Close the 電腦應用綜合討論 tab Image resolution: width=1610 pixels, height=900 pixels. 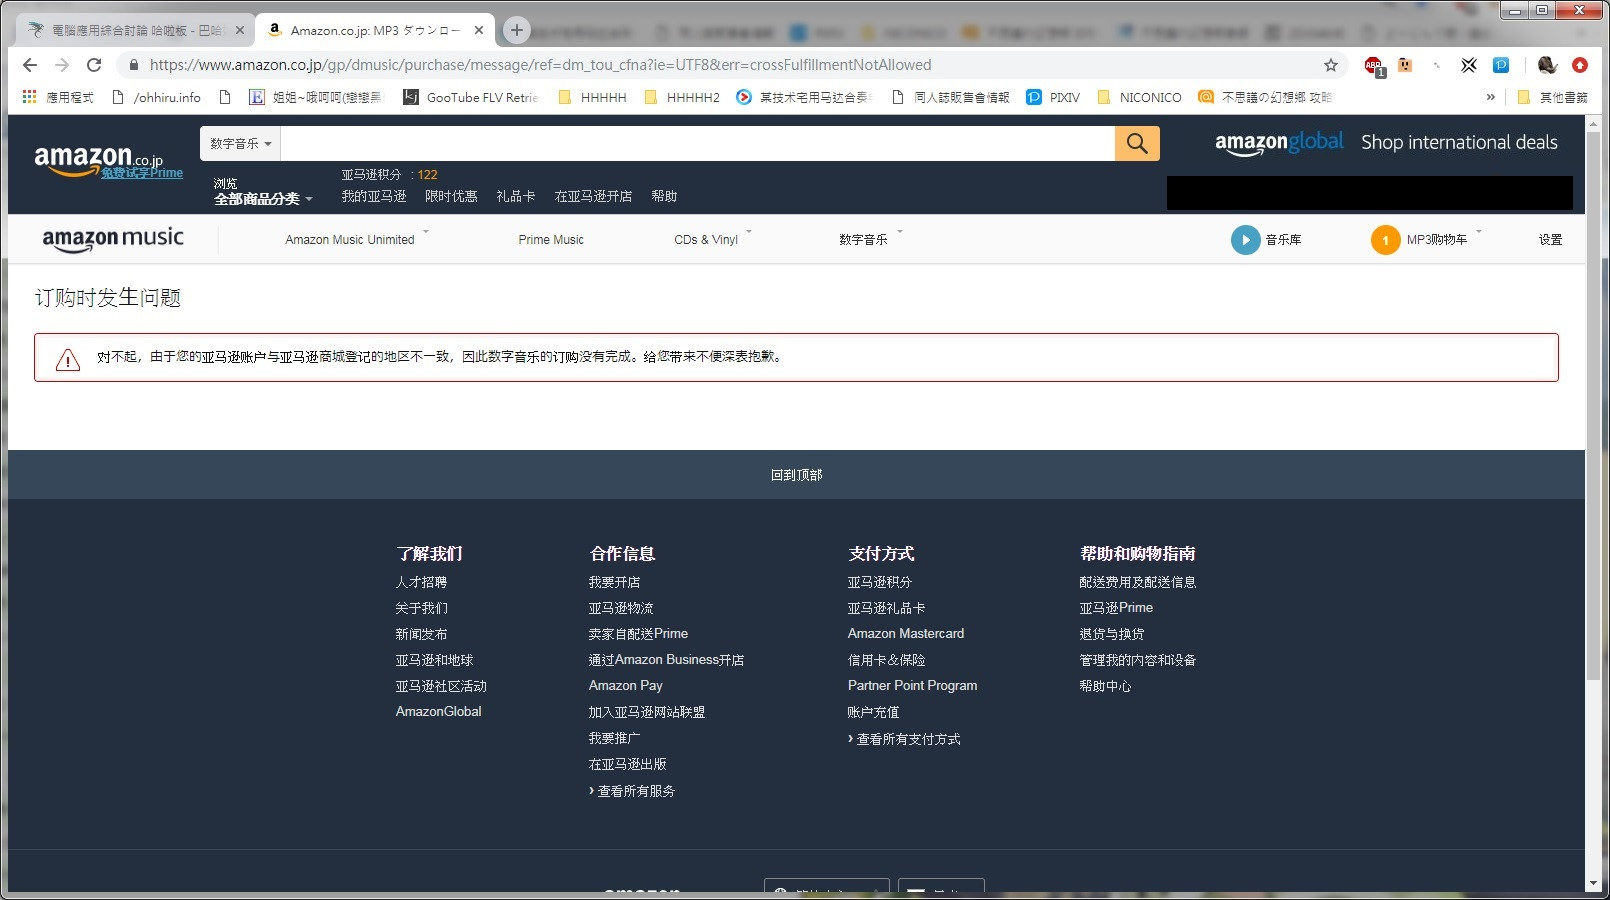click(x=240, y=30)
